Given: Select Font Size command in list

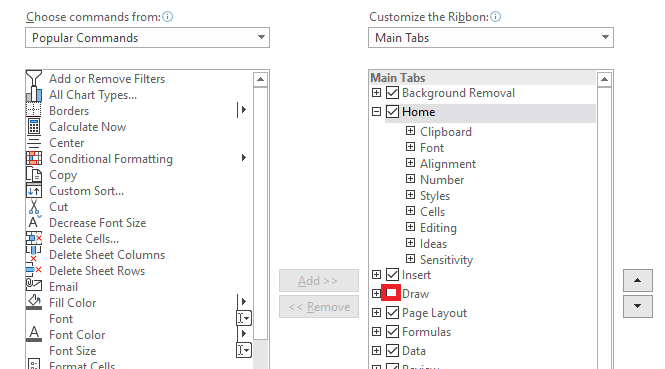Looking at the screenshot, I should pyautogui.click(x=73, y=351).
